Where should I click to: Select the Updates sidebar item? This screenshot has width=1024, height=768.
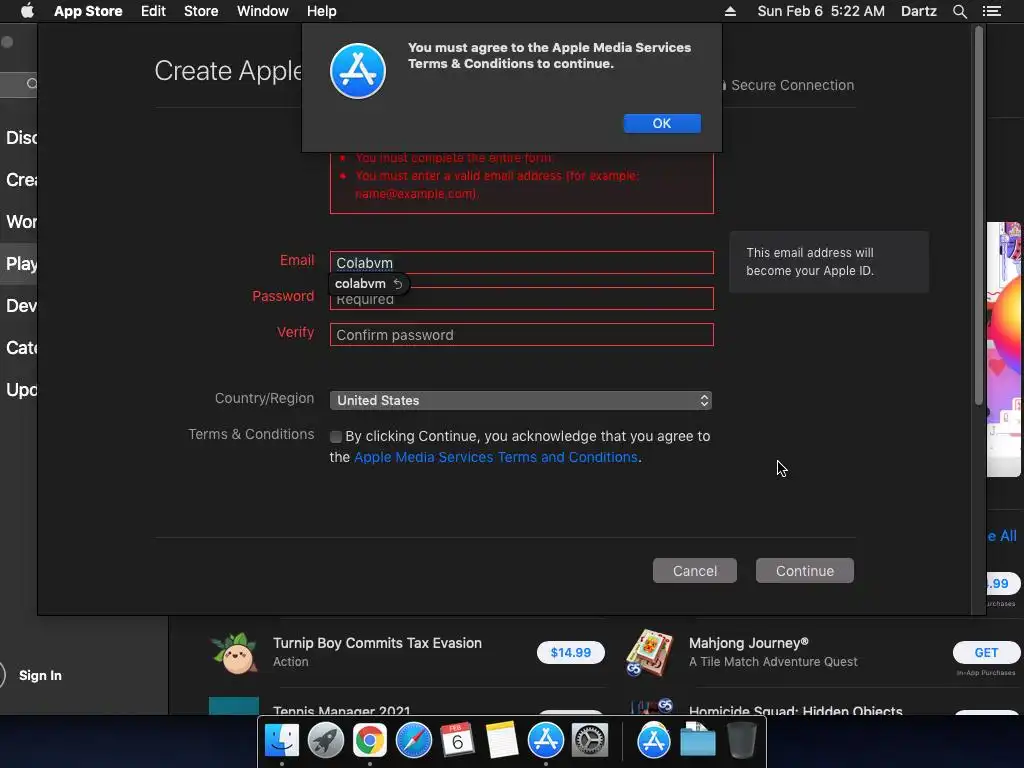click(x=19, y=389)
